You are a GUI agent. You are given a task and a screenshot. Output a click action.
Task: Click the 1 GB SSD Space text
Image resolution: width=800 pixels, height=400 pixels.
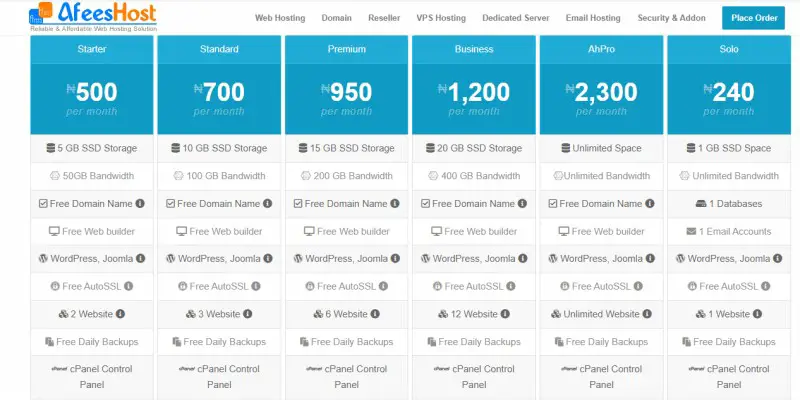coord(734,148)
